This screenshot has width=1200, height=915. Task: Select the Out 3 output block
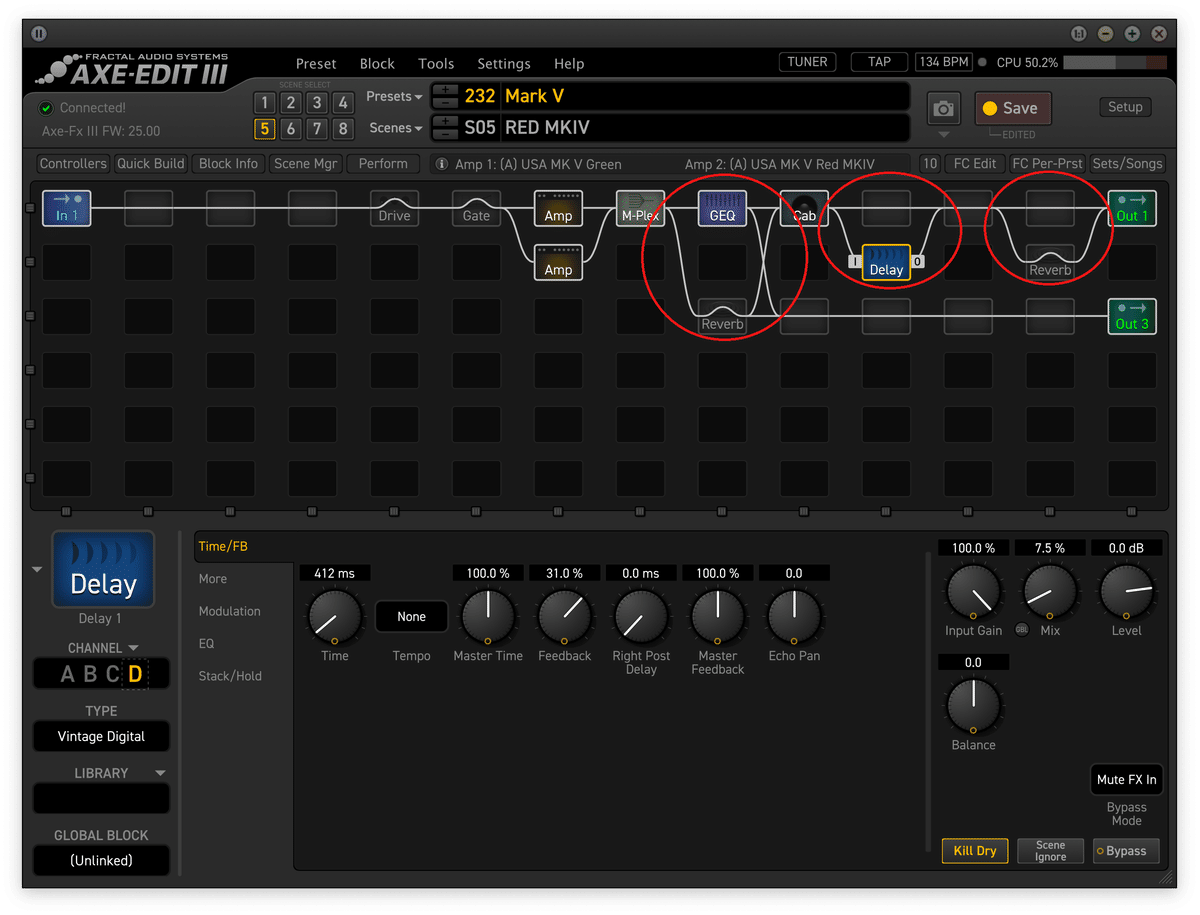point(1131,317)
